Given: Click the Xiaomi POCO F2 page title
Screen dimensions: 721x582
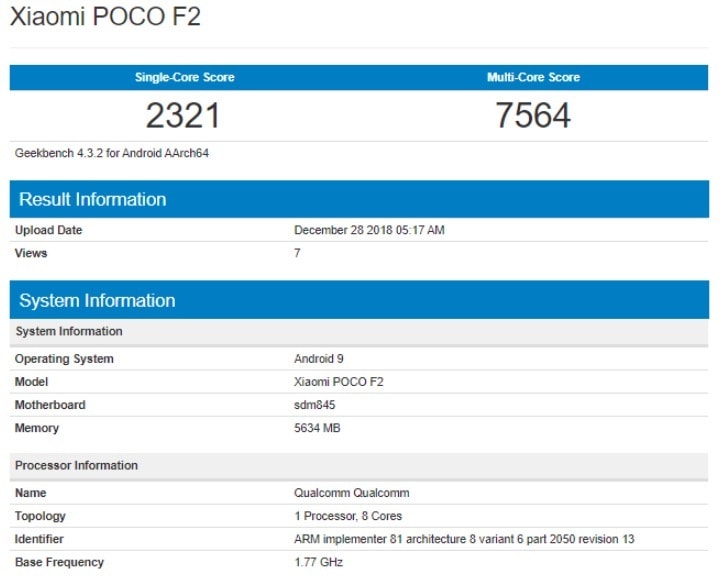Looking at the screenshot, I should (105, 17).
